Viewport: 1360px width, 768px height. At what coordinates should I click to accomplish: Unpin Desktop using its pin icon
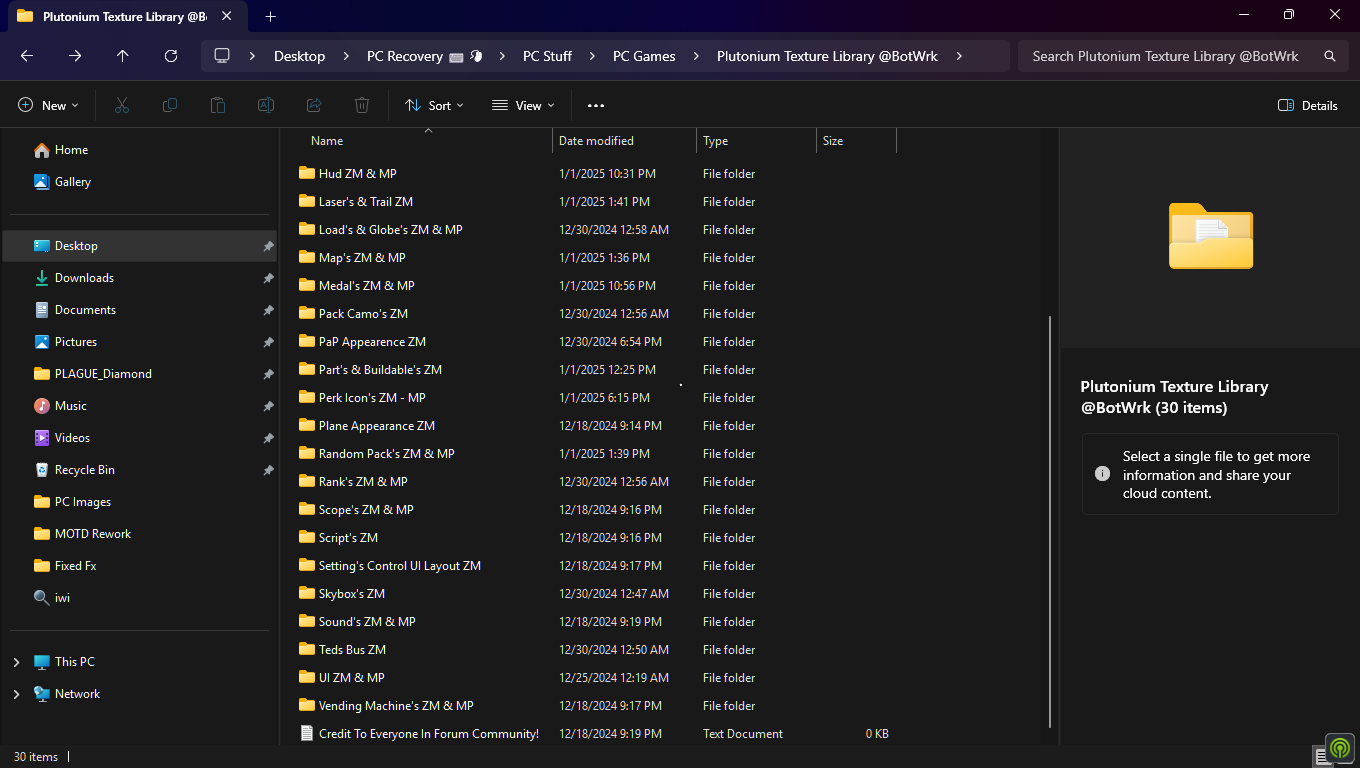[x=268, y=246]
